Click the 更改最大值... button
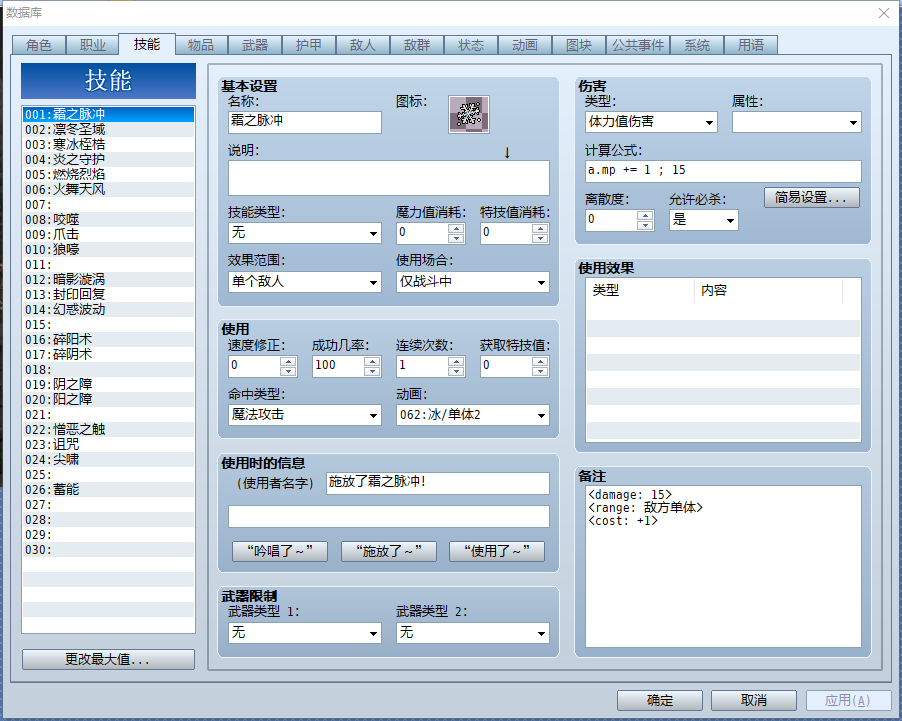Viewport: 902px width, 721px height. [108, 659]
